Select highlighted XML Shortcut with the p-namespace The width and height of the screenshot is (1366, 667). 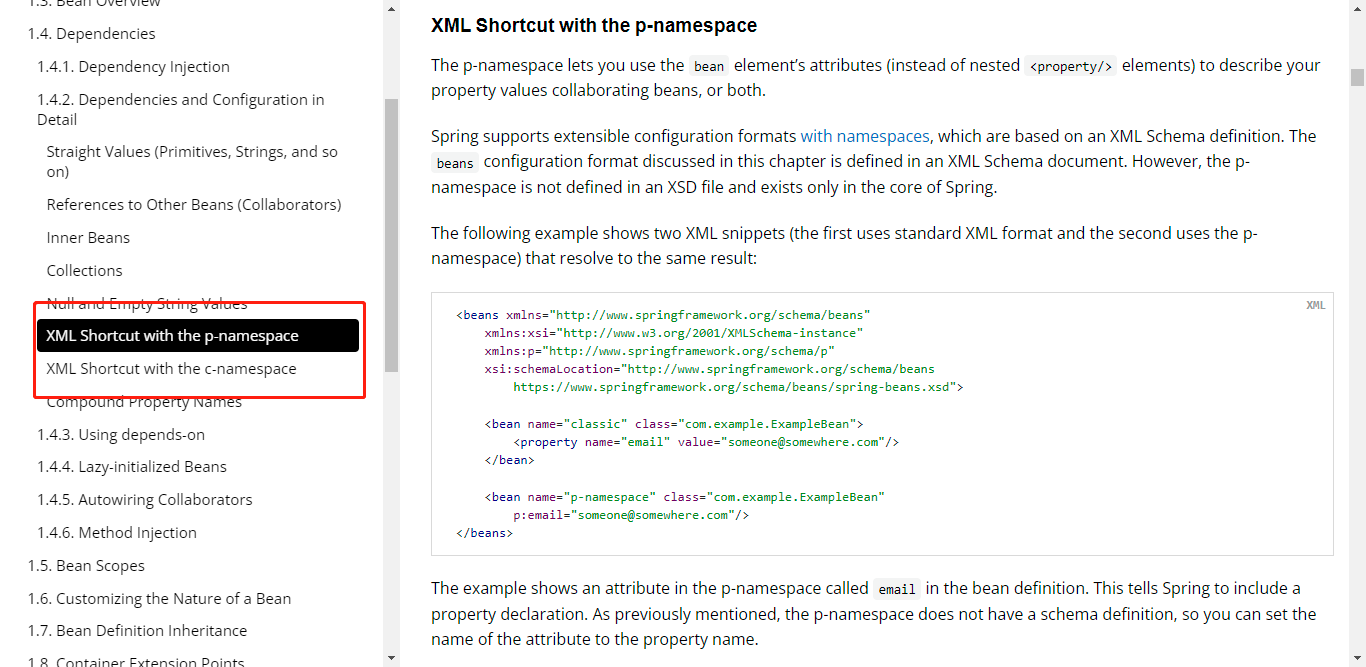pyautogui.click(x=172, y=336)
